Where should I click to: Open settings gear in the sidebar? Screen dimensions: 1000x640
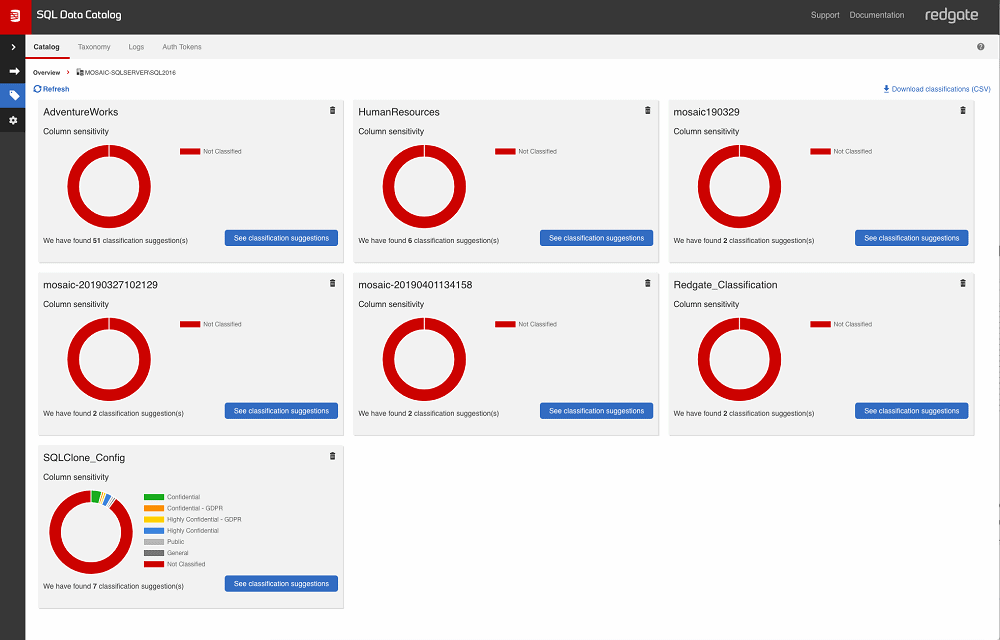click(13, 120)
